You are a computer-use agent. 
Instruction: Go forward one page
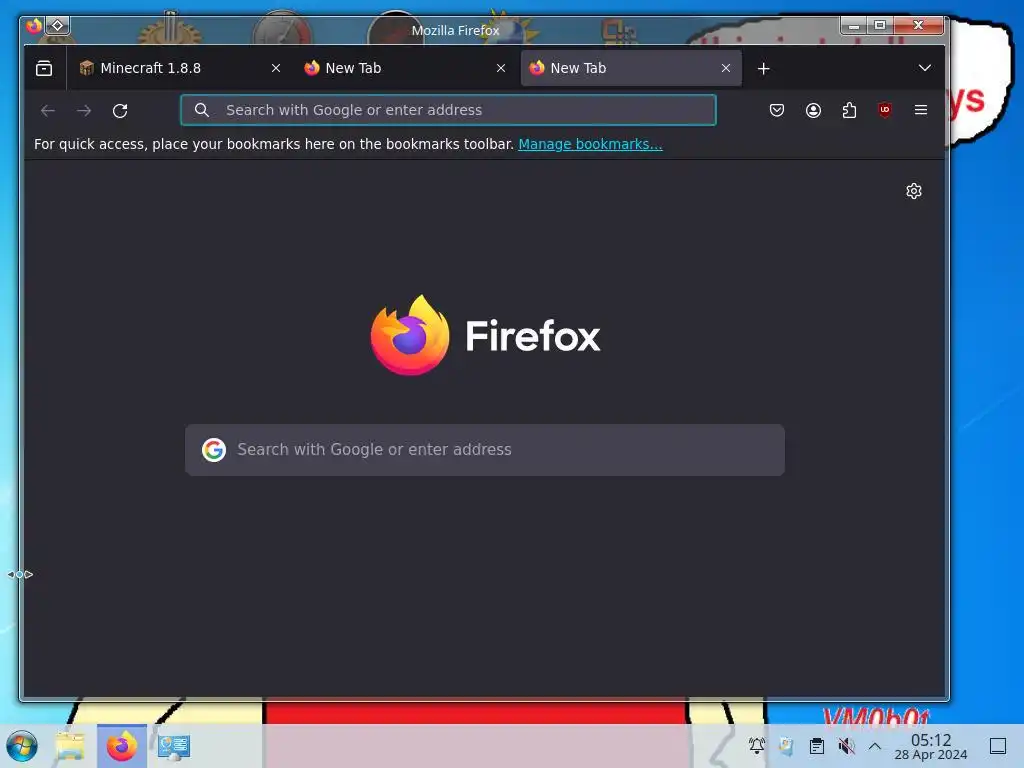click(84, 110)
